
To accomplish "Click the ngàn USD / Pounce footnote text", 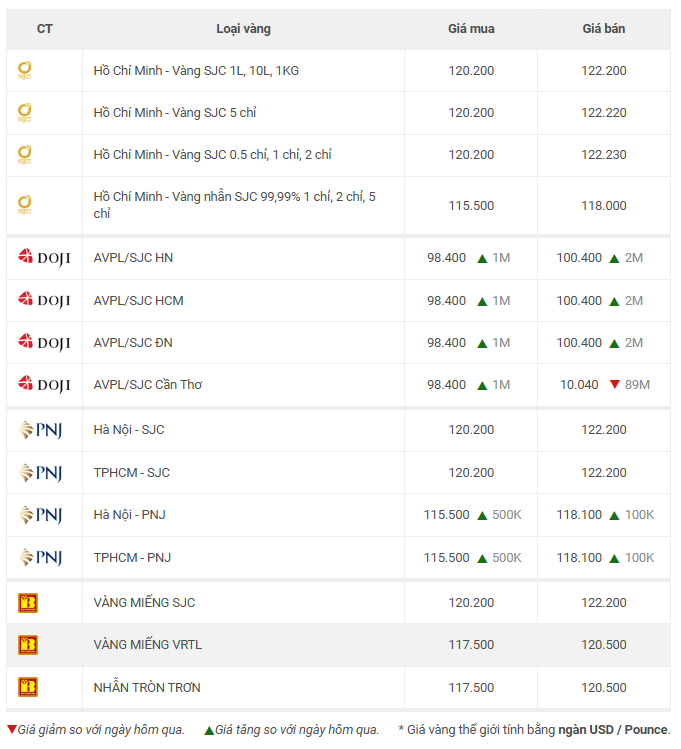I will pyautogui.click(x=614, y=730).
